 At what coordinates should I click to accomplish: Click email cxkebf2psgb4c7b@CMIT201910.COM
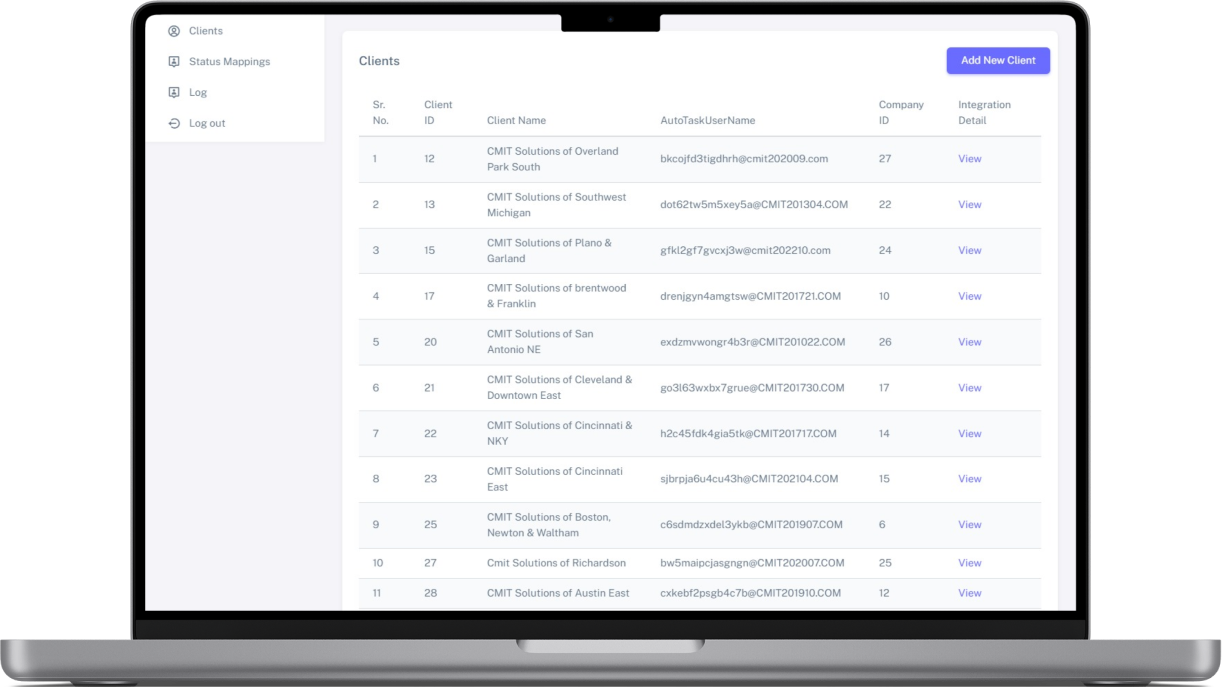[751, 593]
